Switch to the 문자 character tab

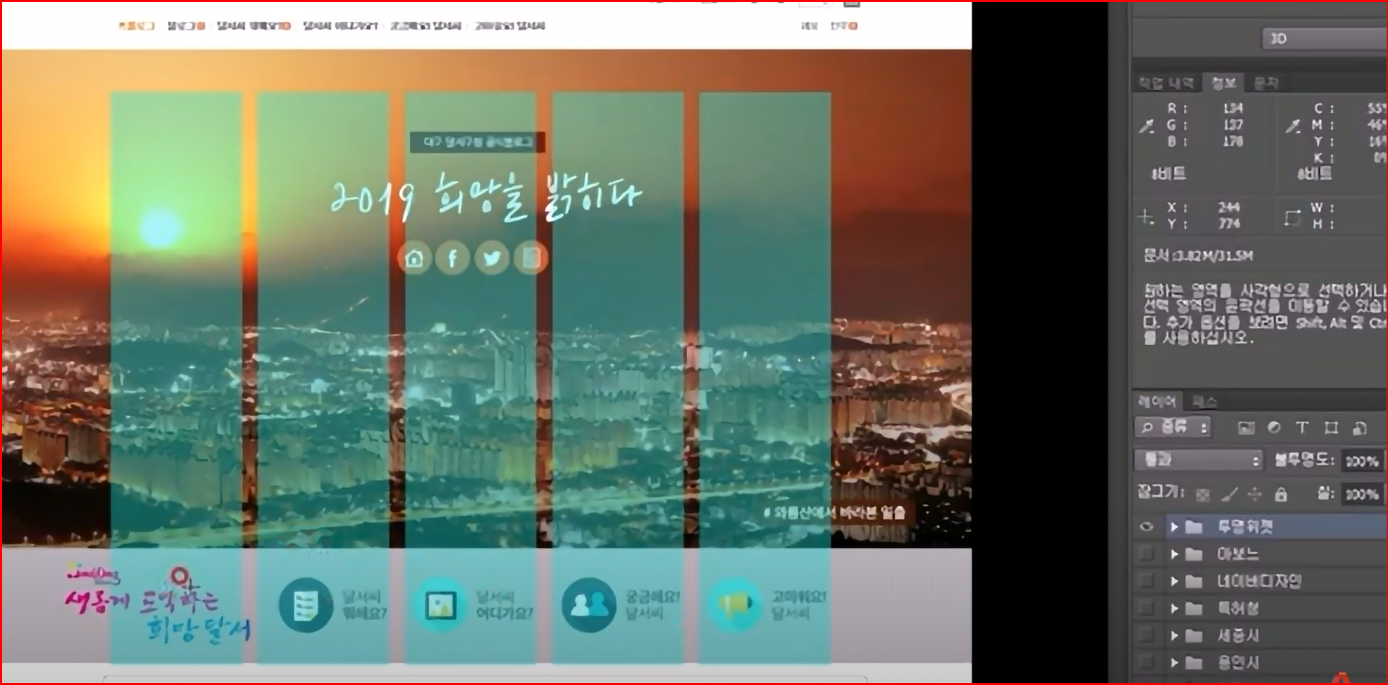1265,83
